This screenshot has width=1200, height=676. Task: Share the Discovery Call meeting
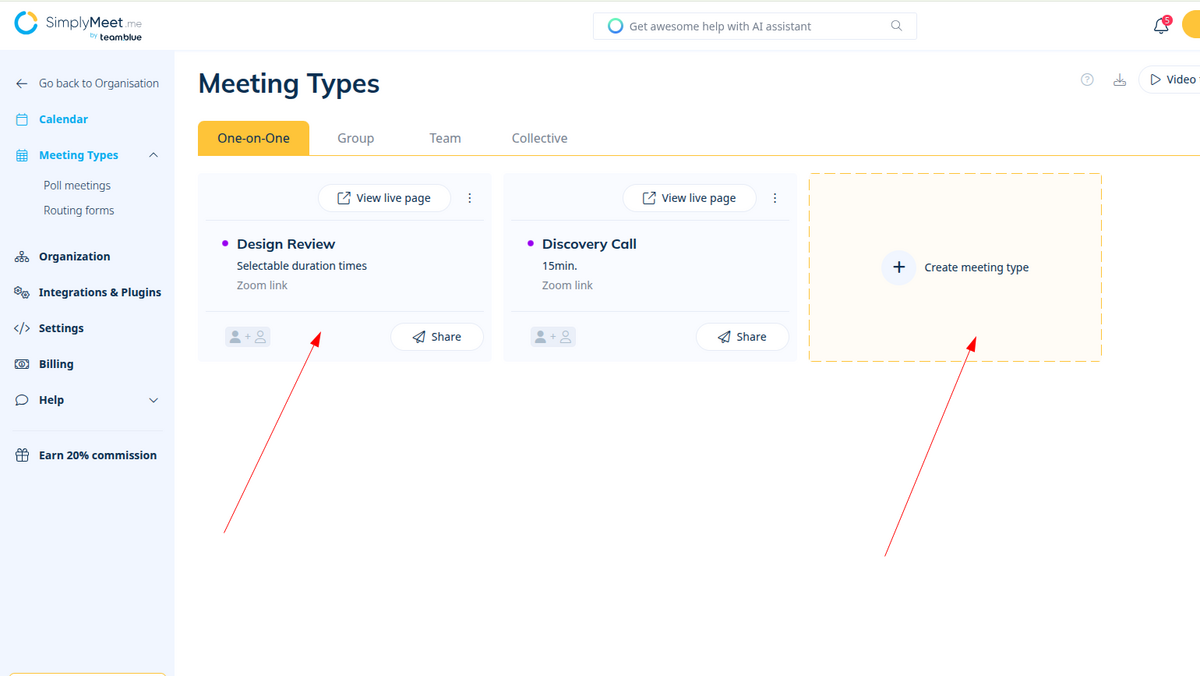coord(742,337)
